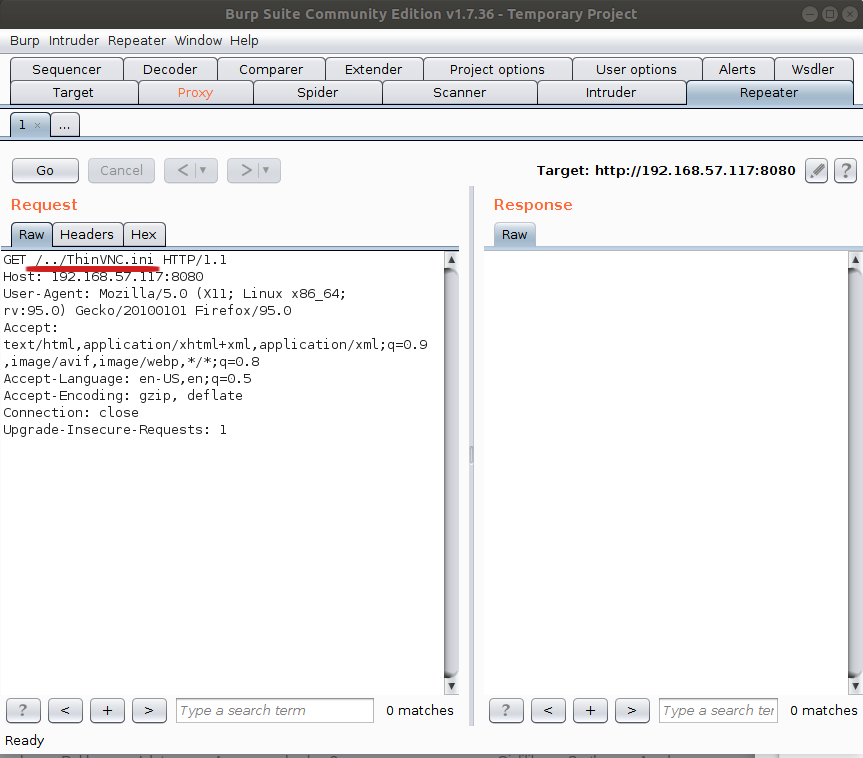Focus the response search term field
Image resolution: width=863 pixels, height=758 pixels.
(718, 711)
